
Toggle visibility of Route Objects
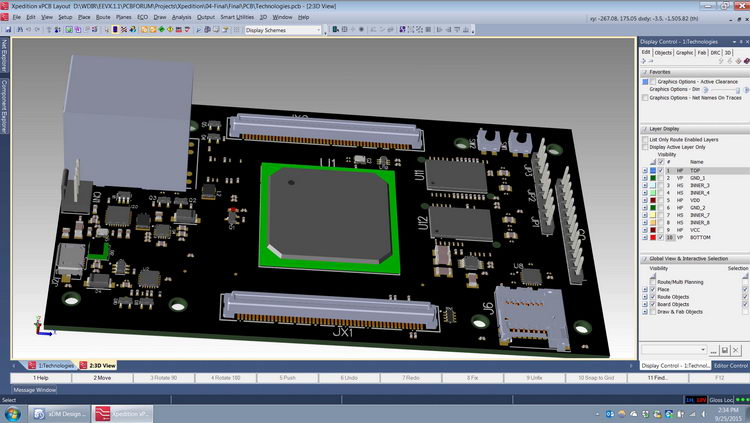[653, 298]
